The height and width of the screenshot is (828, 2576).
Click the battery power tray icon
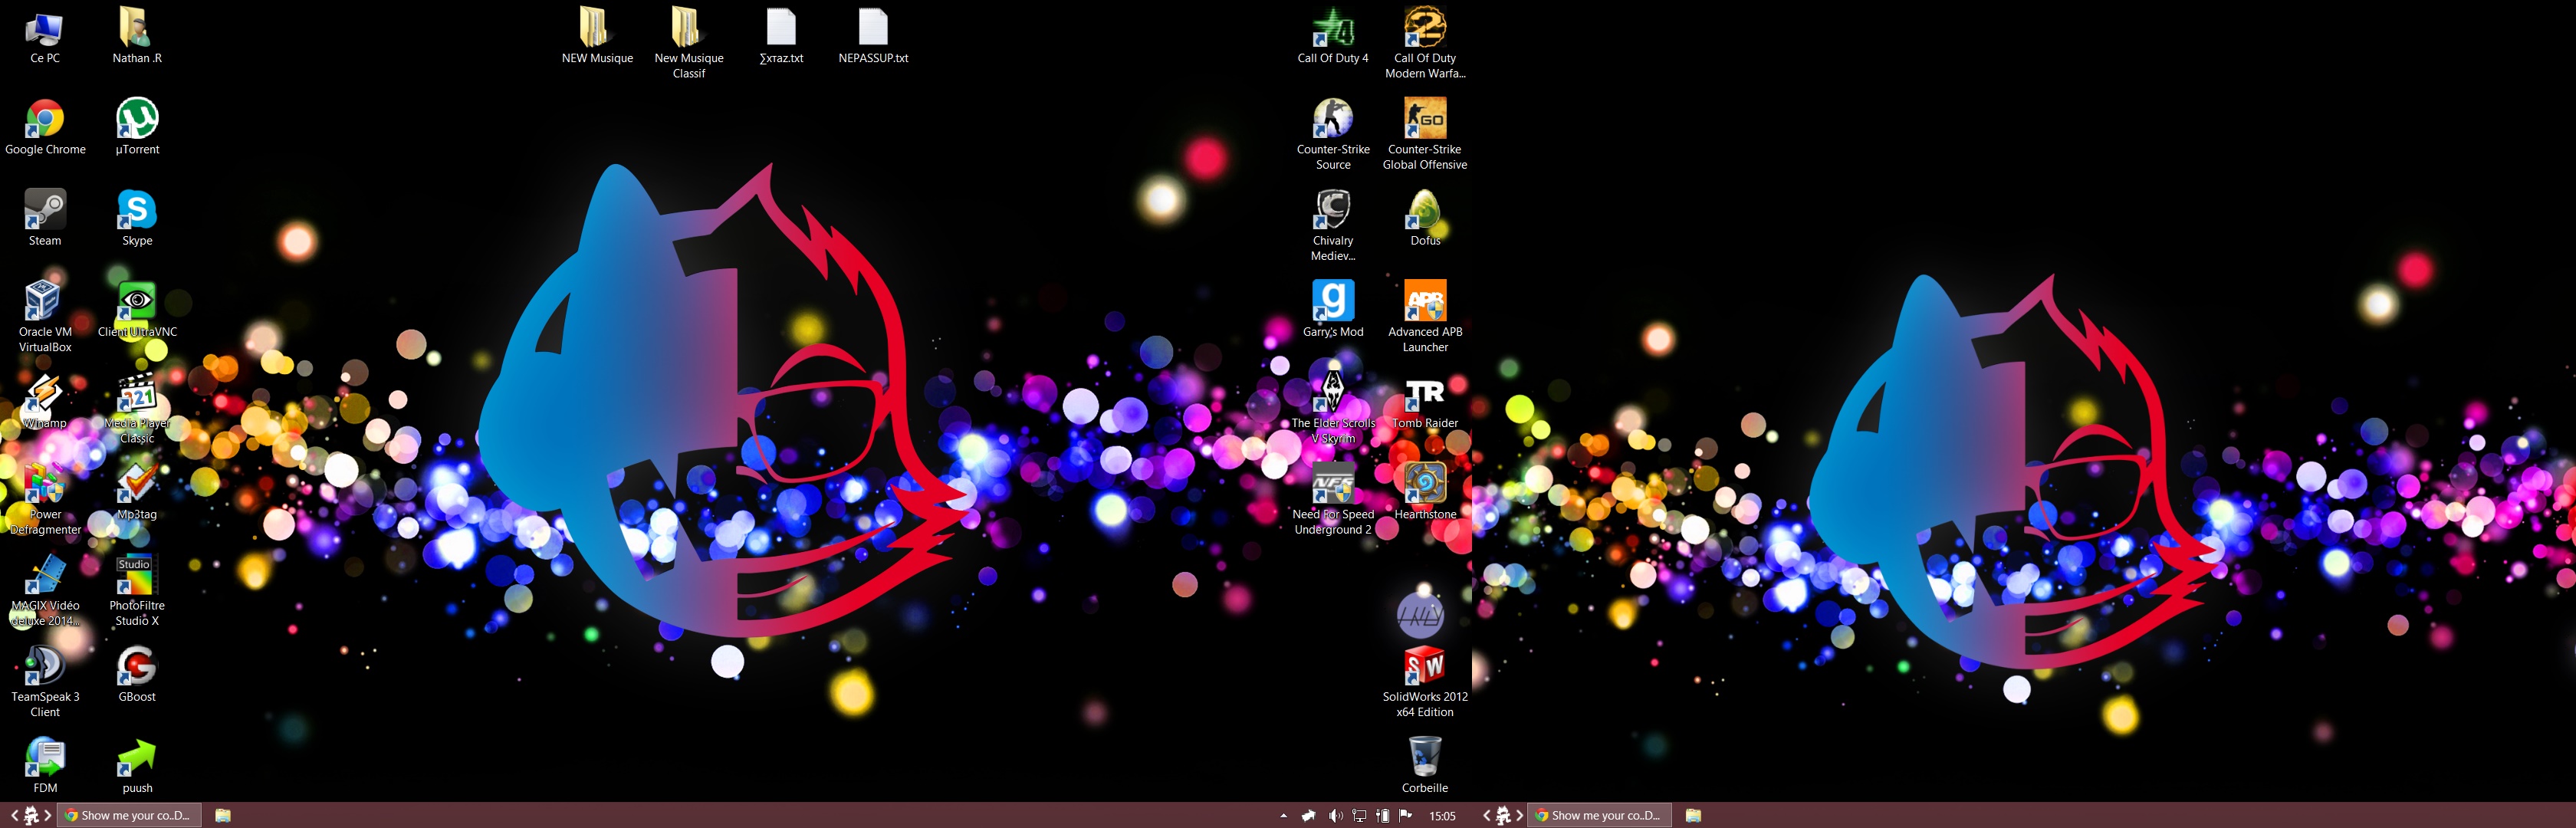pos(1382,816)
